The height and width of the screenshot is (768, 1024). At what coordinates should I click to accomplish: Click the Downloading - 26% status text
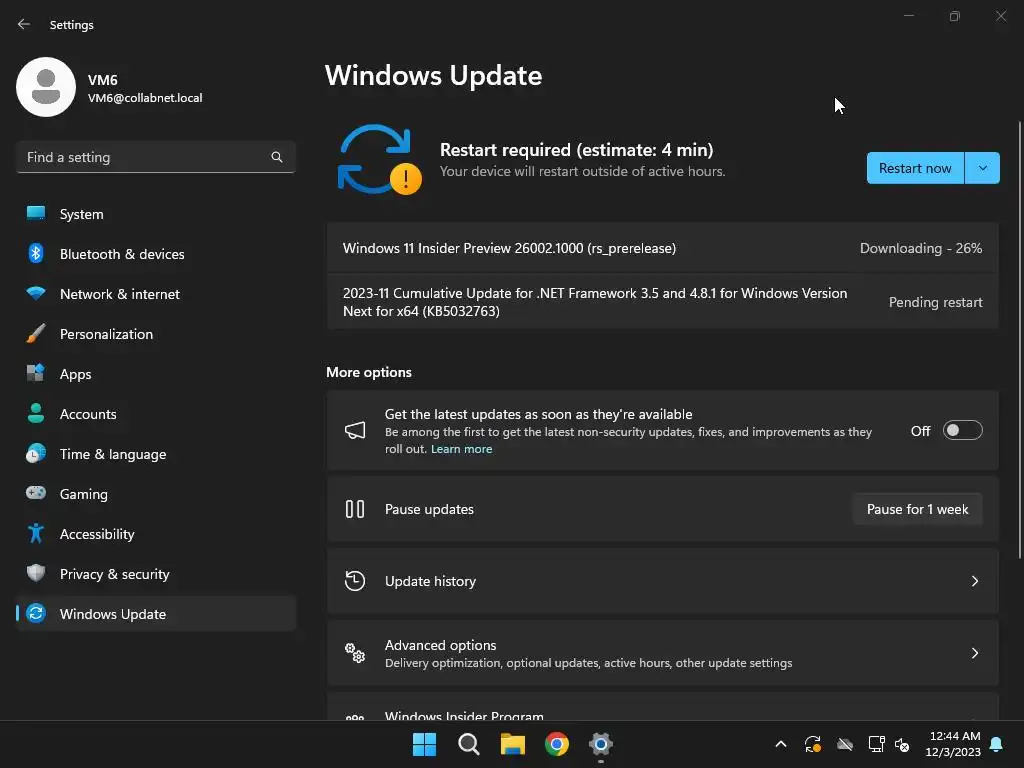pos(921,248)
